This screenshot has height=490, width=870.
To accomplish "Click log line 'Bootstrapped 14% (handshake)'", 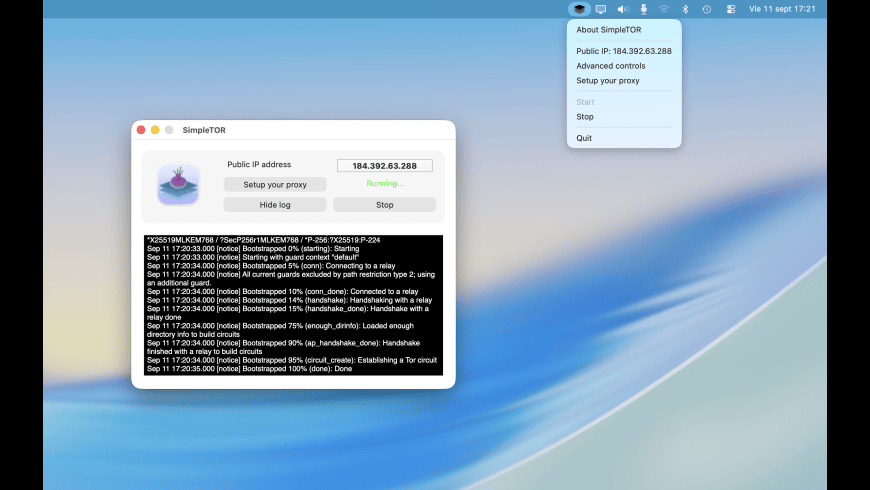I will pyautogui.click(x=289, y=300).
